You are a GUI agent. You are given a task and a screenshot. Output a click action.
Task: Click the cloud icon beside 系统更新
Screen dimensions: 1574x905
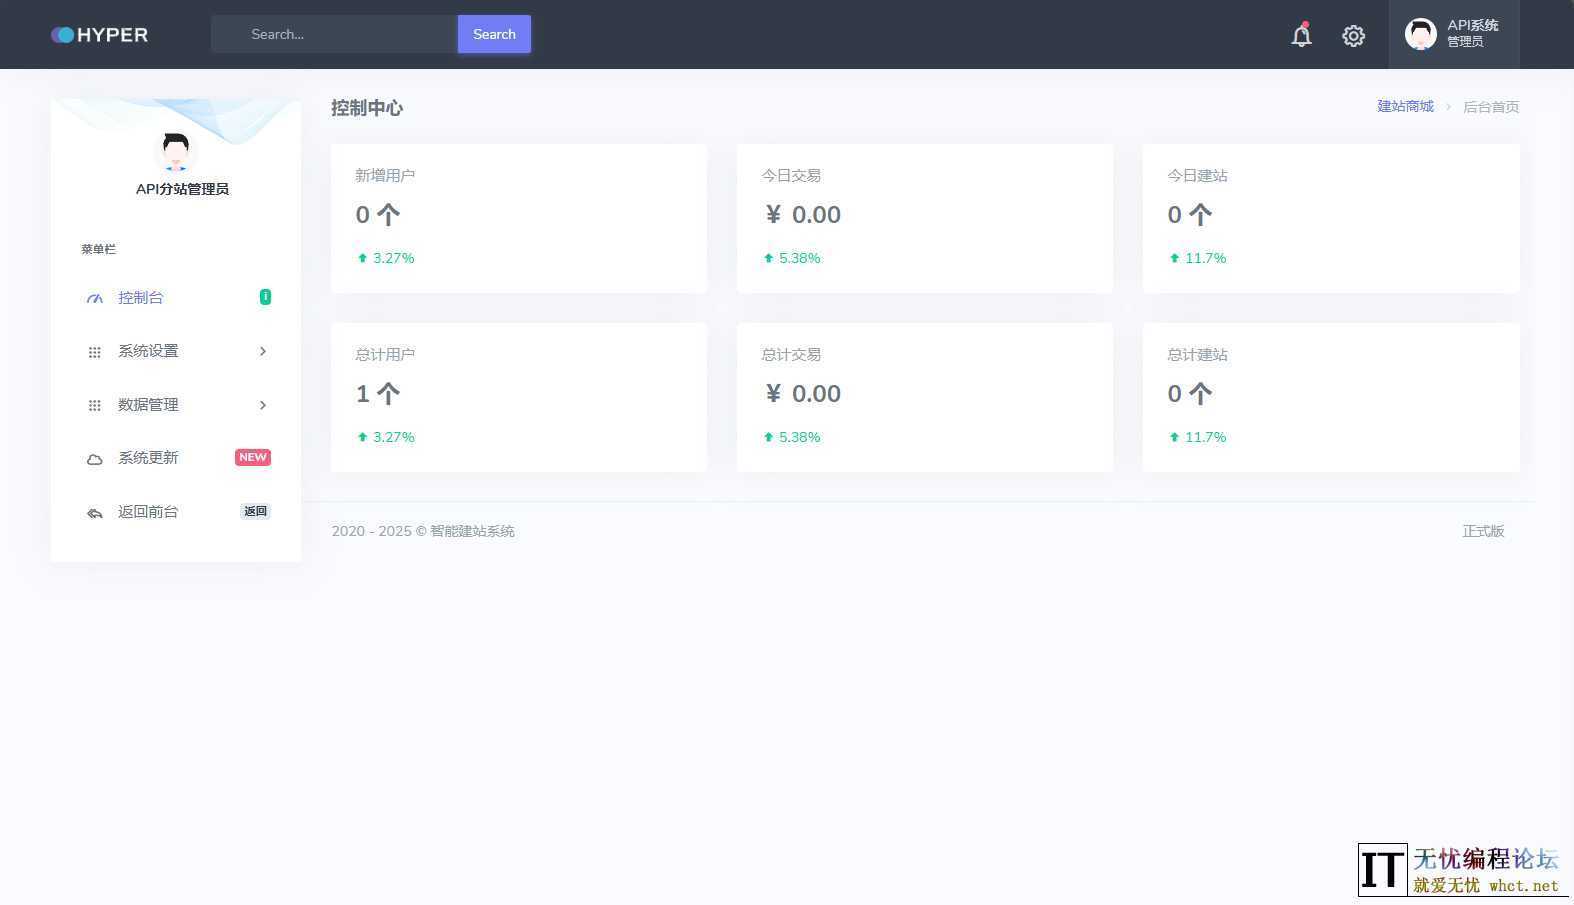[x=95, y=459]
